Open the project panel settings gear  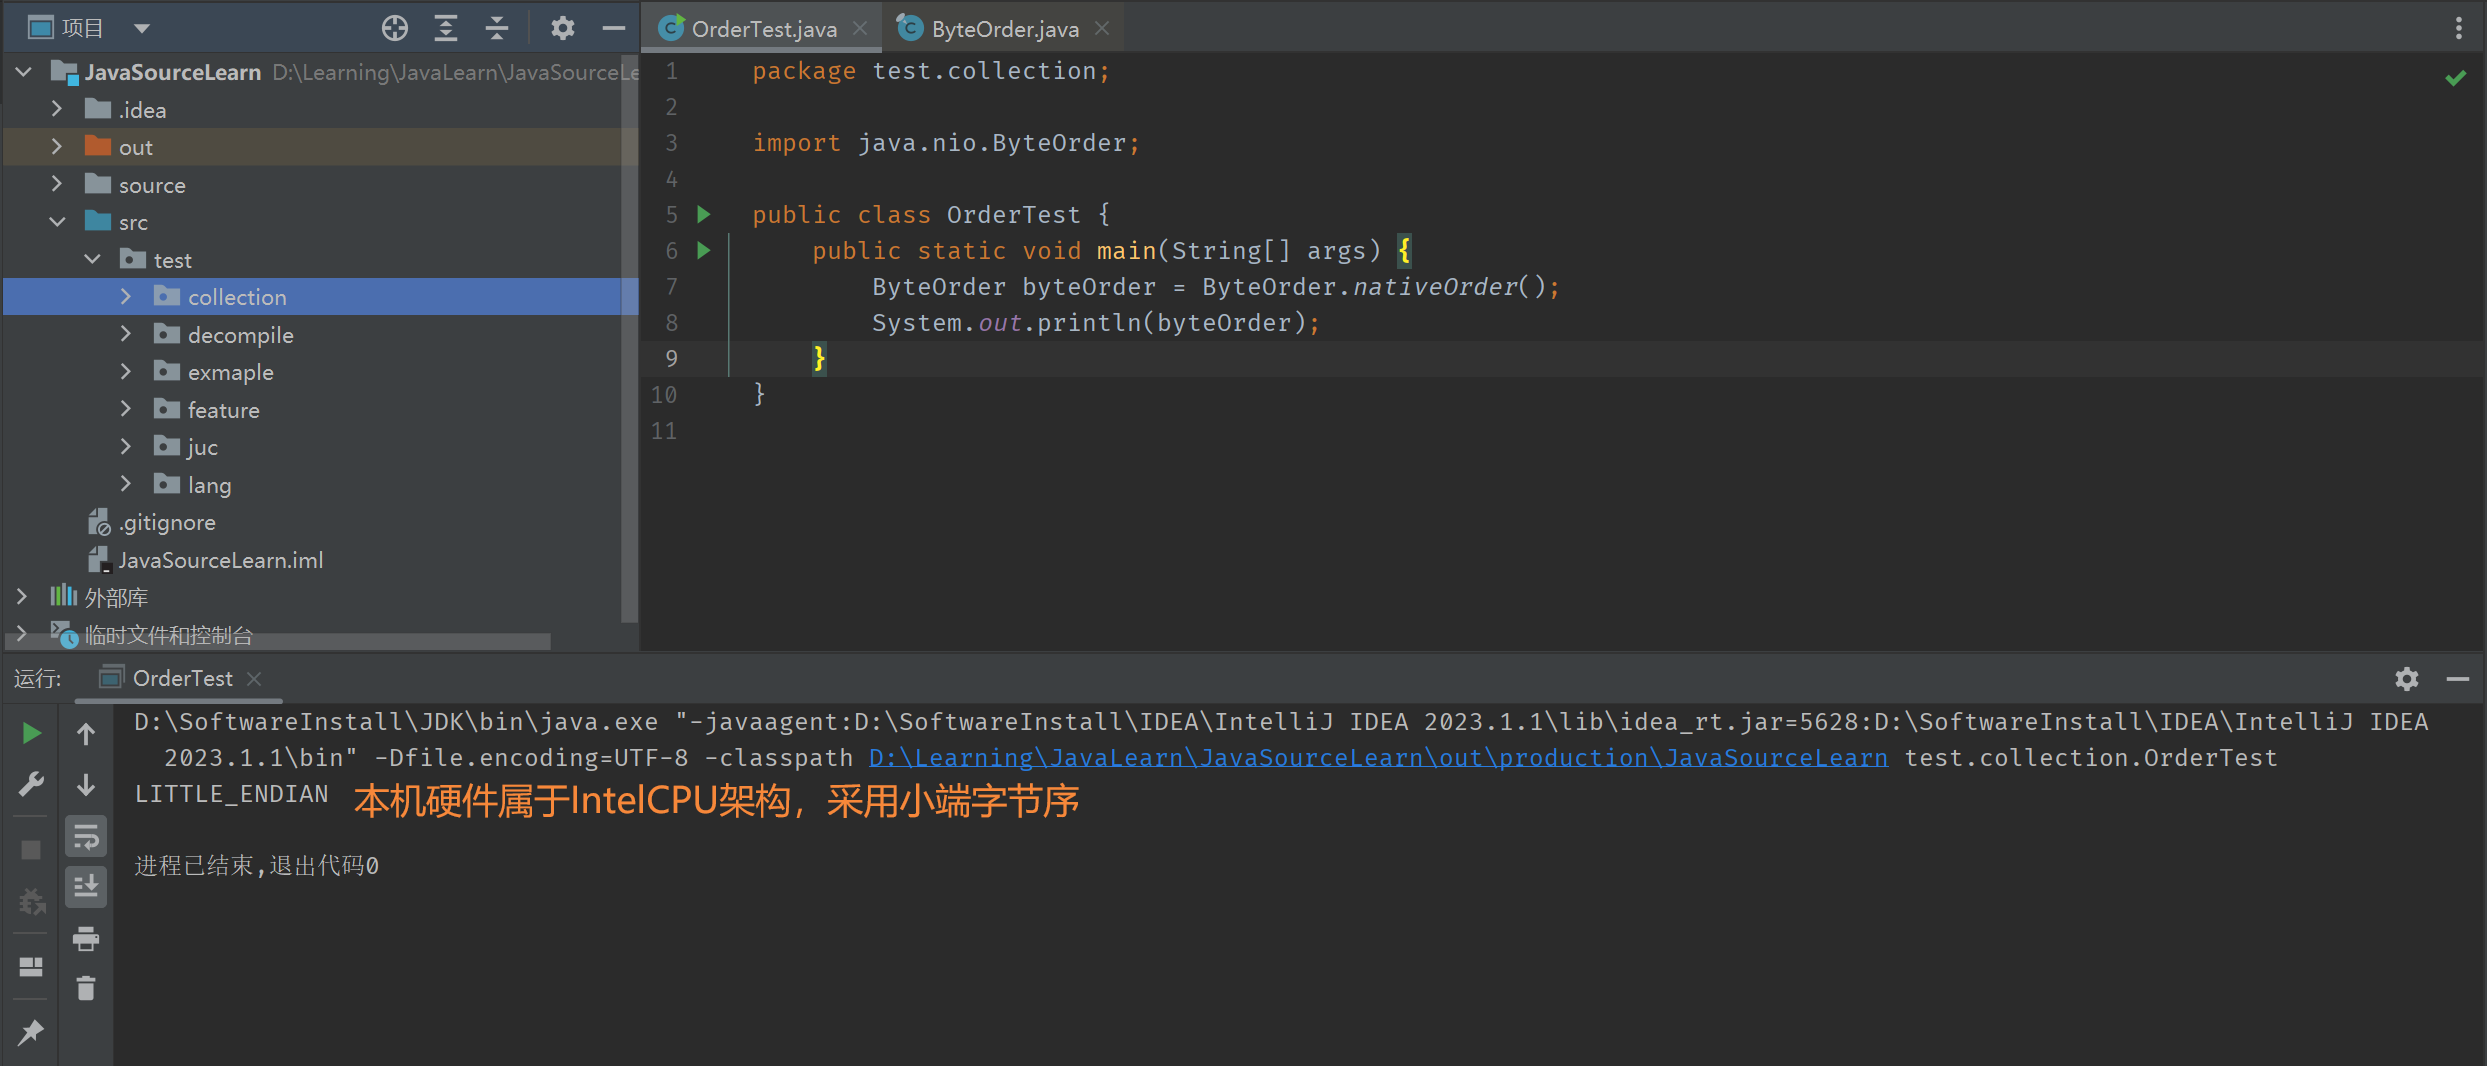coord(563,28)
